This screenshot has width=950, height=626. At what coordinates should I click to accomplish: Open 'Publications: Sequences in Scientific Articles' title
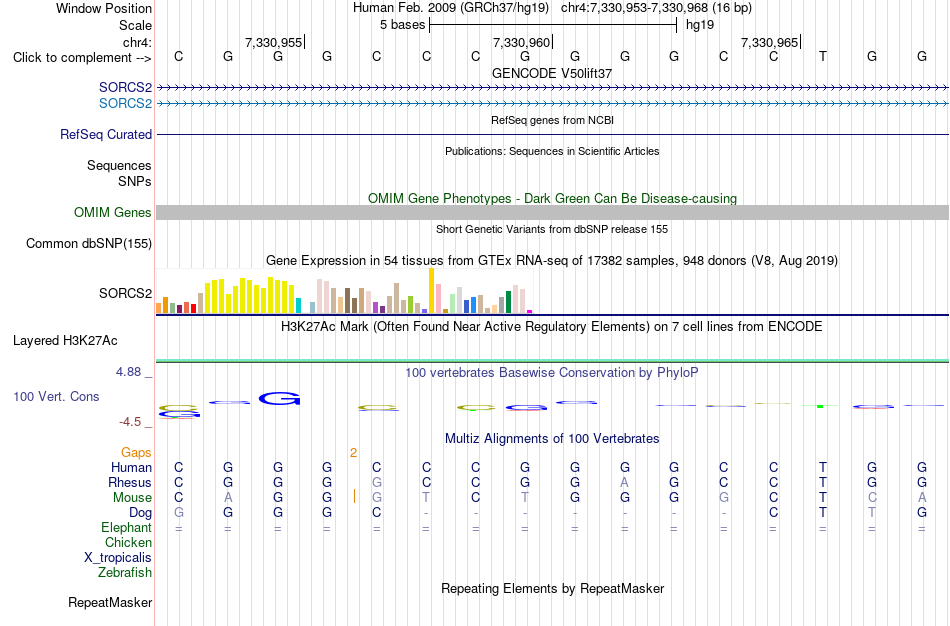[552, 151]
